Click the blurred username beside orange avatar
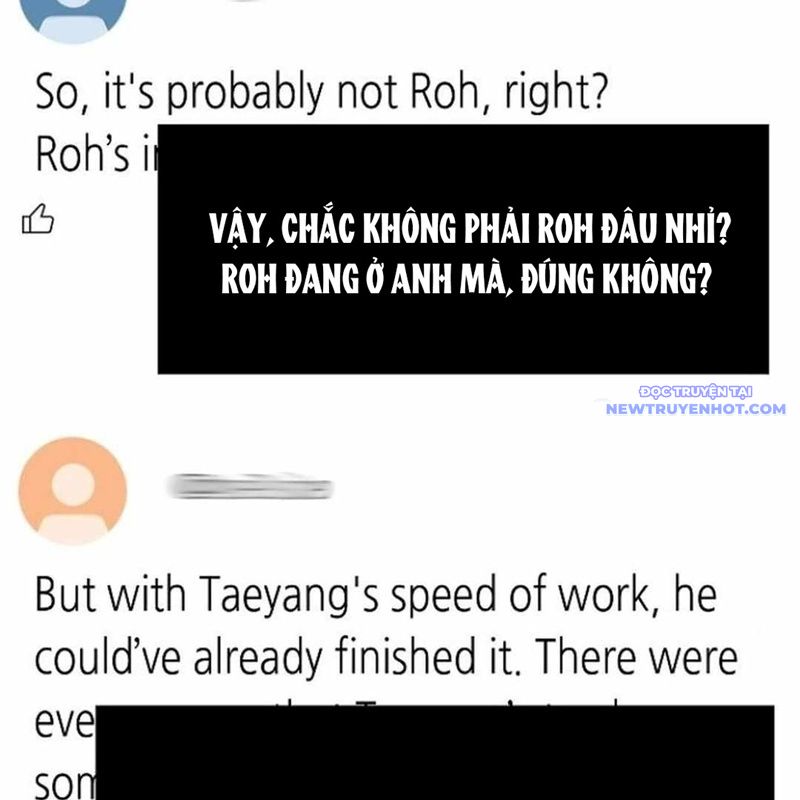The image size is (800, 800). [250, 486]
